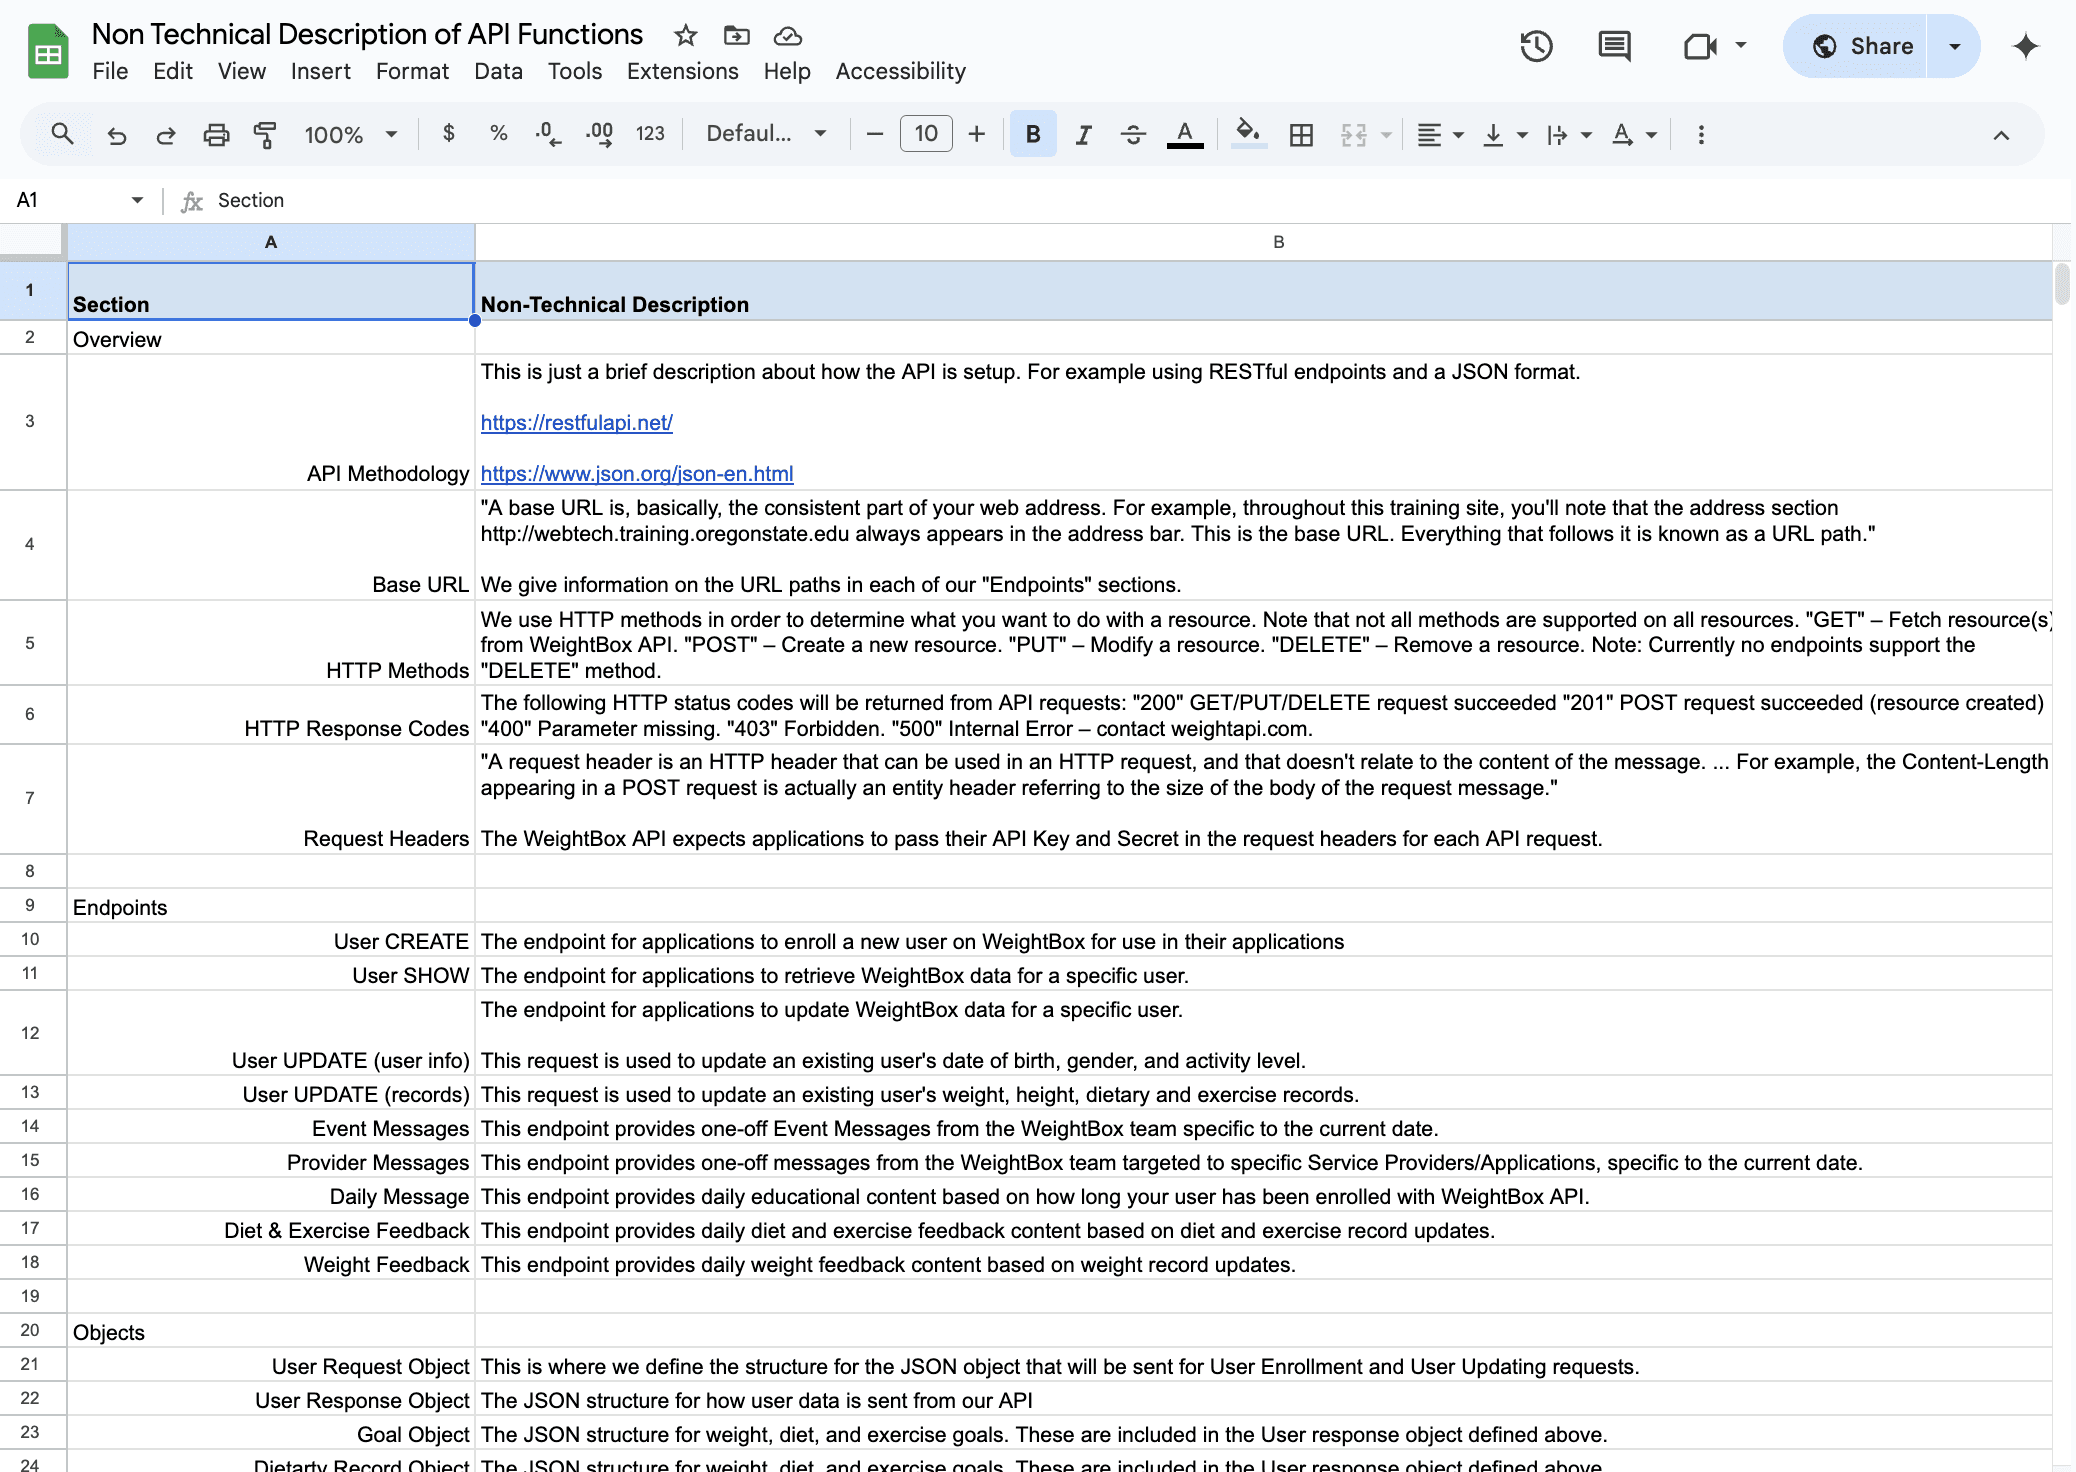Pick a cell fill color

click(1248, 134)
